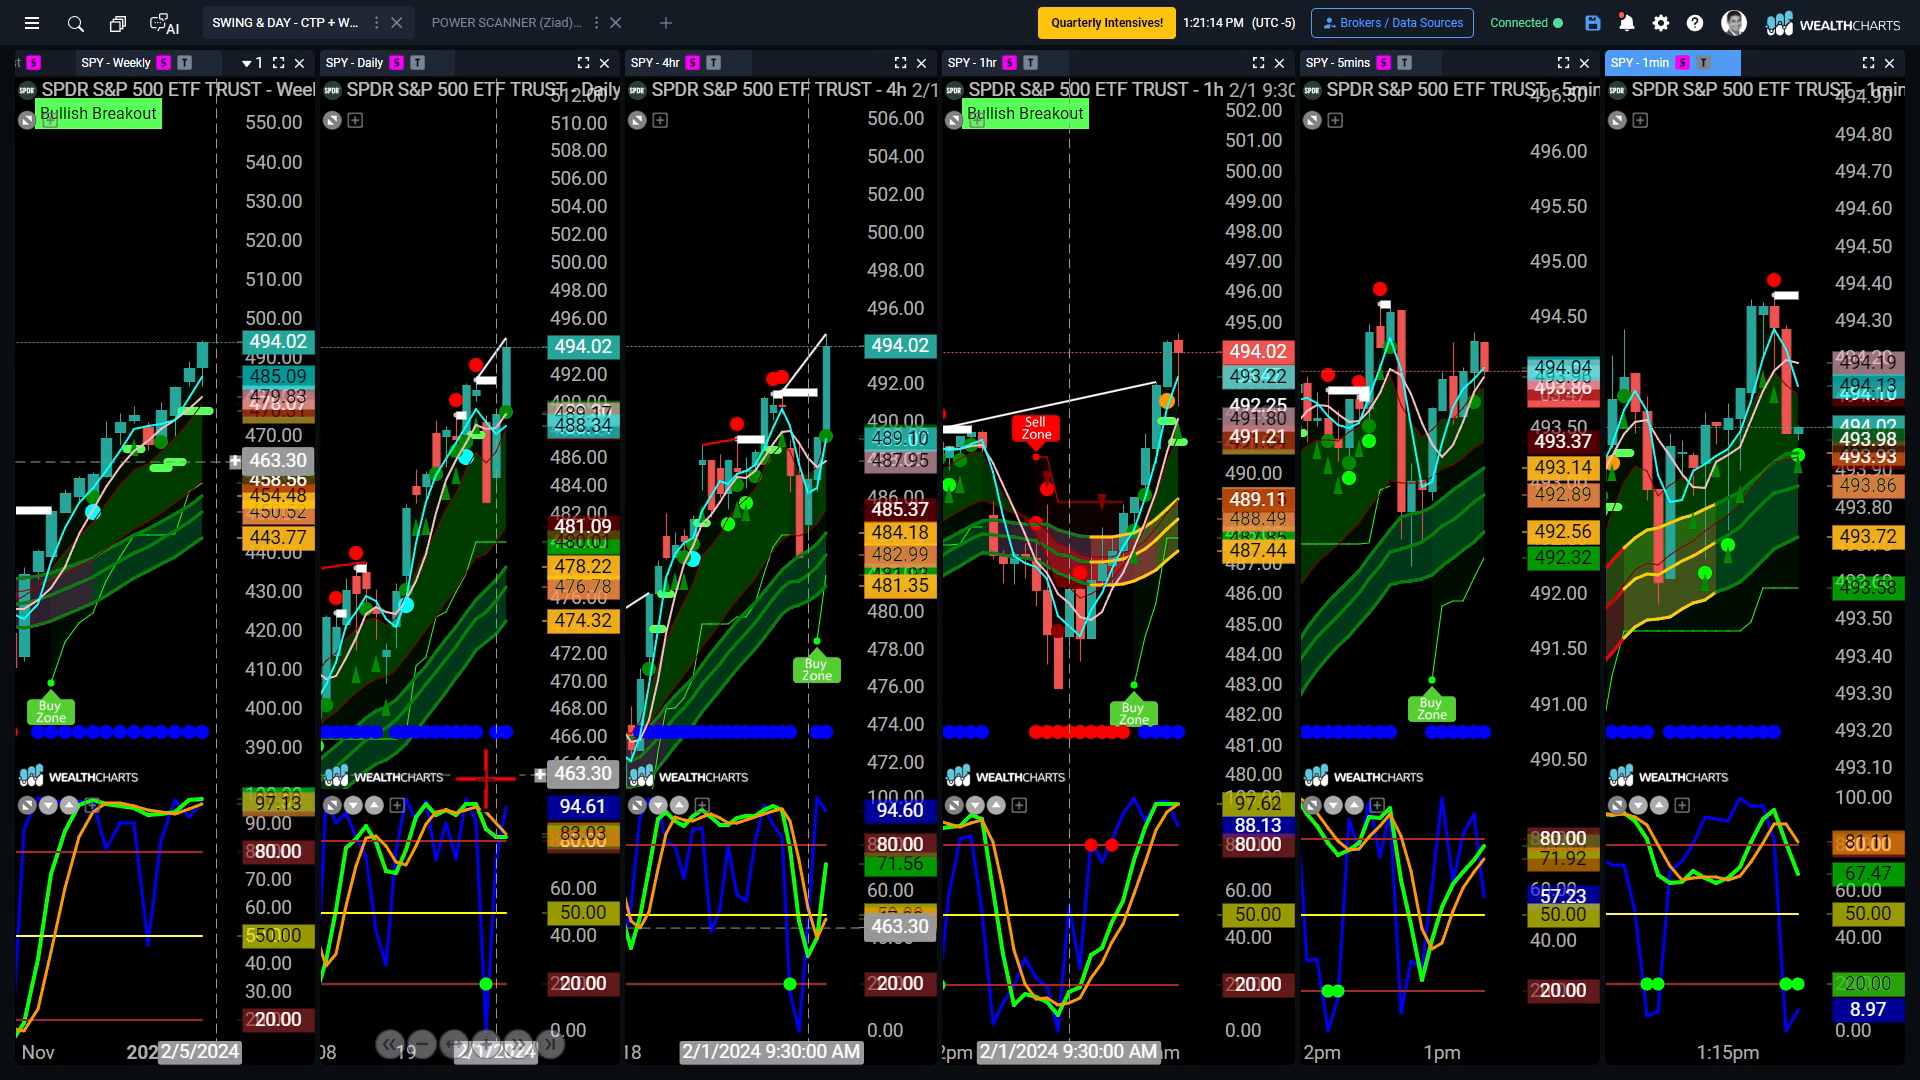The height and width of the screenshot is (1080, 1920).
Task: Toggle the gray T badge on SPY - 4hr
Action: pyautogui.click(x=713, y=63)
